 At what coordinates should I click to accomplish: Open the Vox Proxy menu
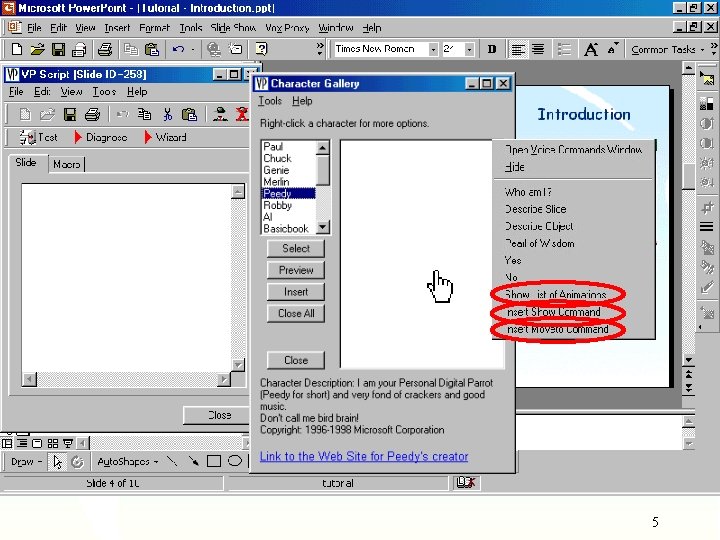pos(287,28)
